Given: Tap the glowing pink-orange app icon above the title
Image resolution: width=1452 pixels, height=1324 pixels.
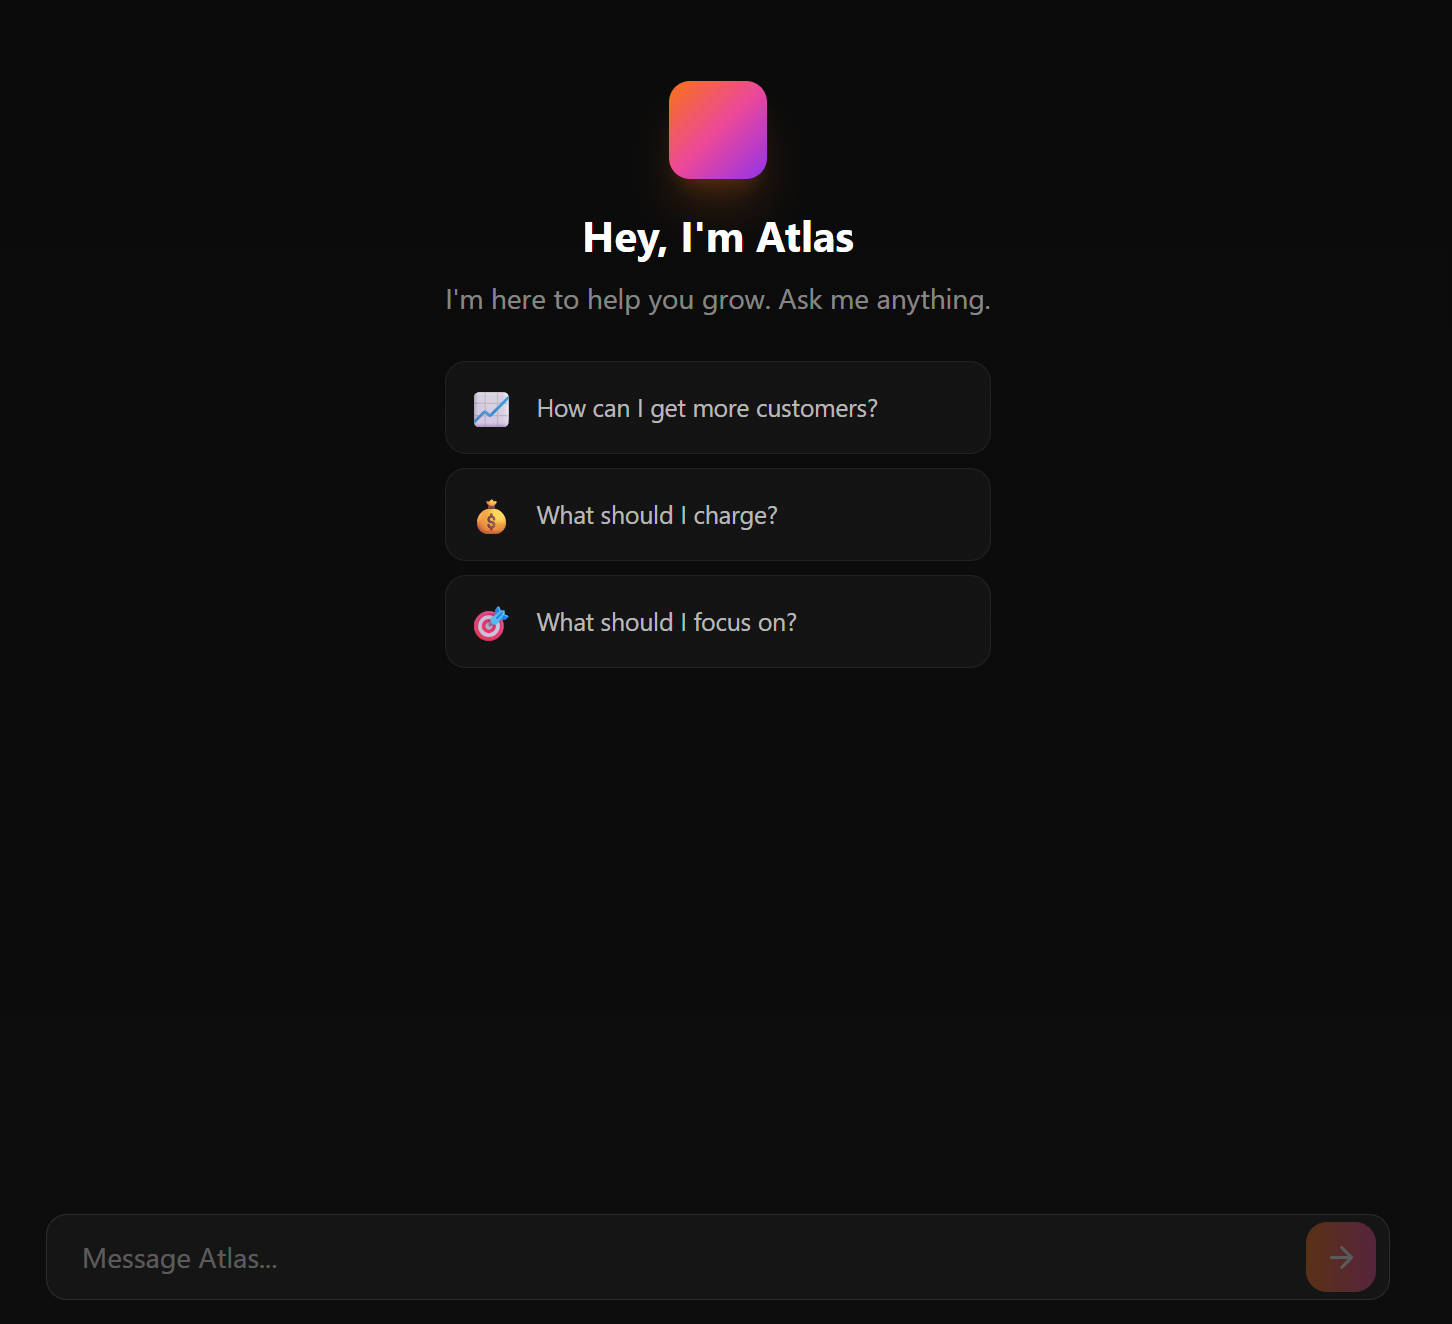Looking at the screenshot, I should [717, 130].
